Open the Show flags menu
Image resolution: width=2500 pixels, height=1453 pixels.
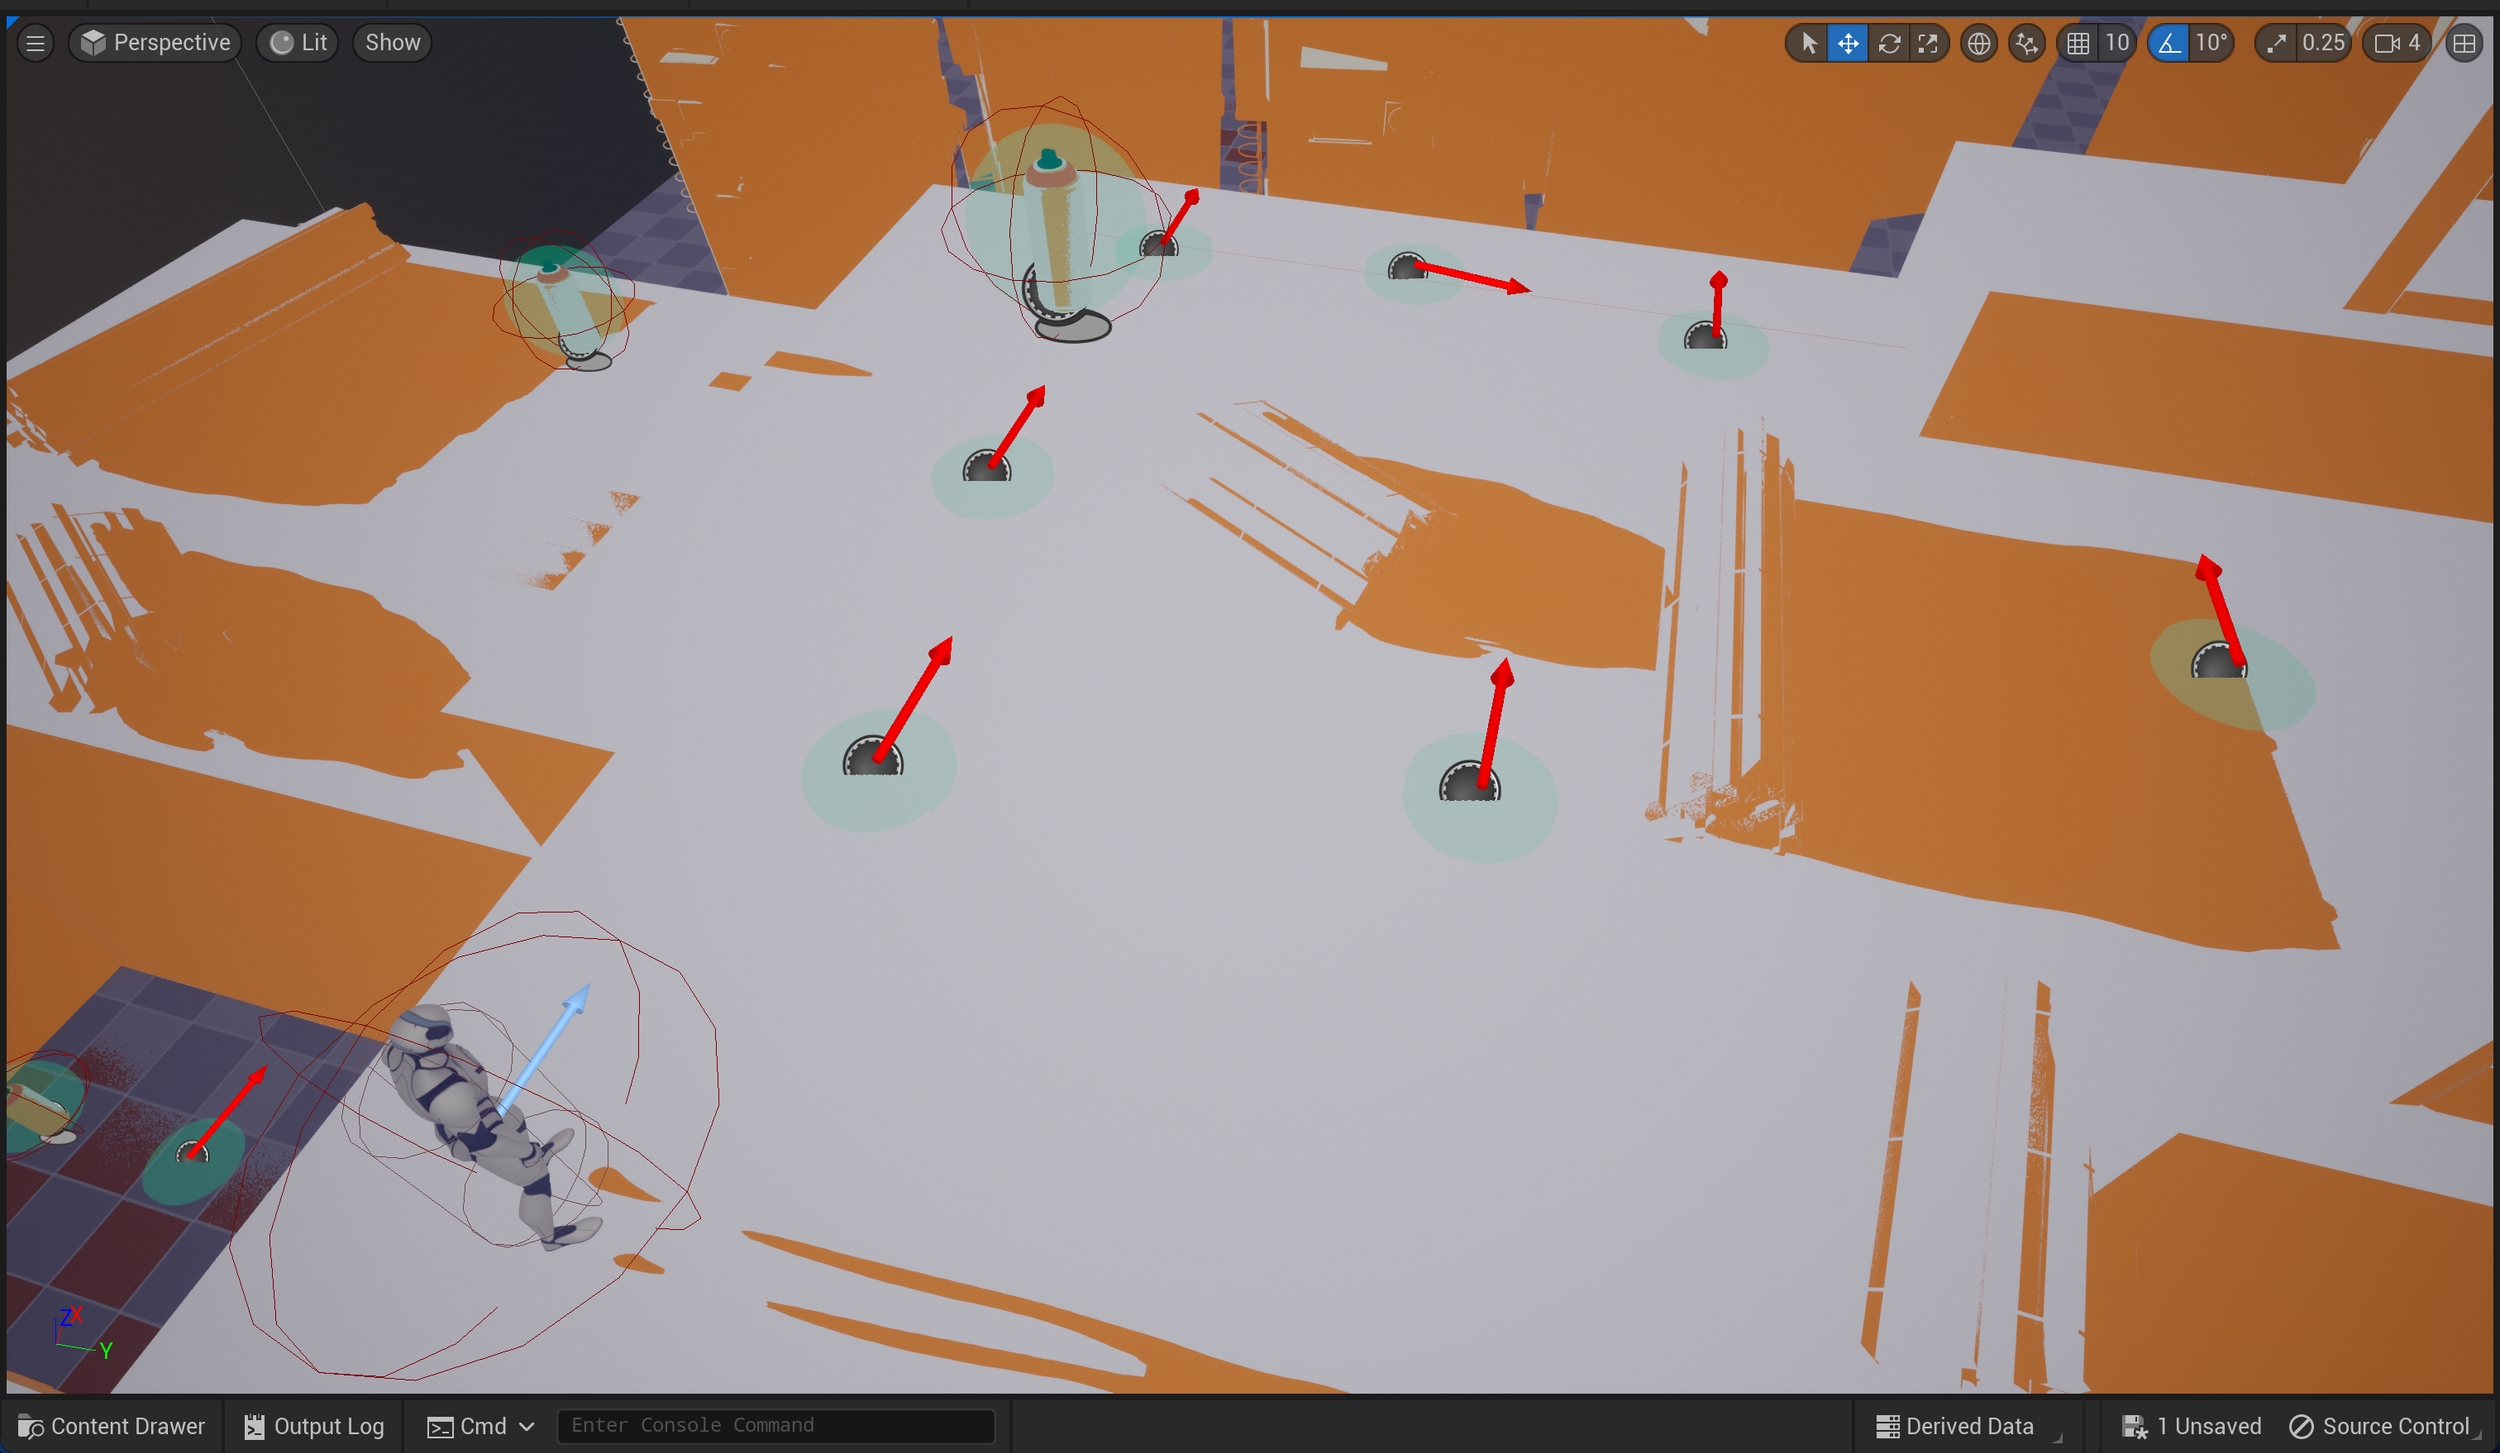click(392, 43)
